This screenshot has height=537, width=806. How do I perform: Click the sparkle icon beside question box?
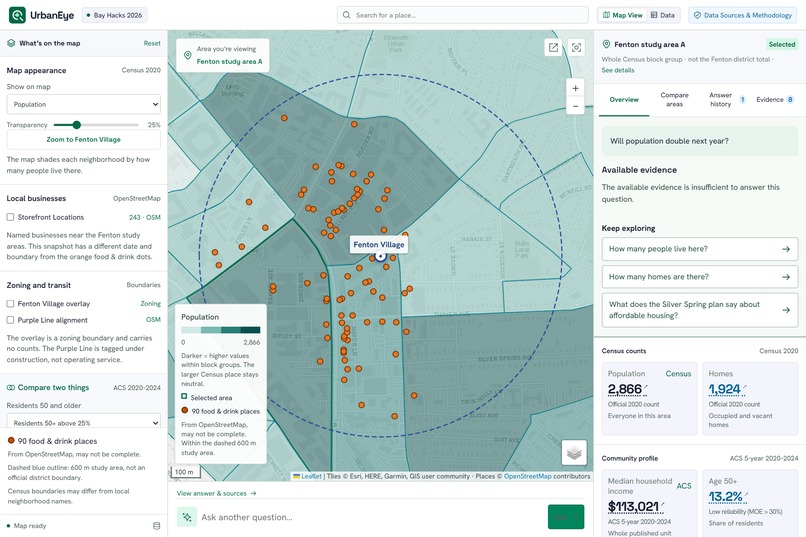point(187,517)
